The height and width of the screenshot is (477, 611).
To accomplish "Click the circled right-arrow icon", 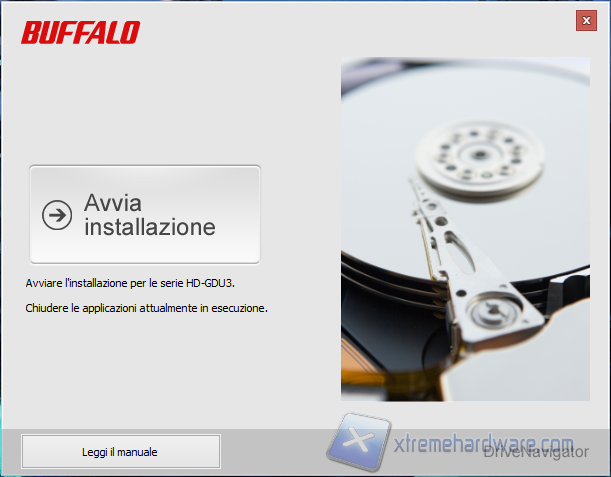I will point(57,215).
